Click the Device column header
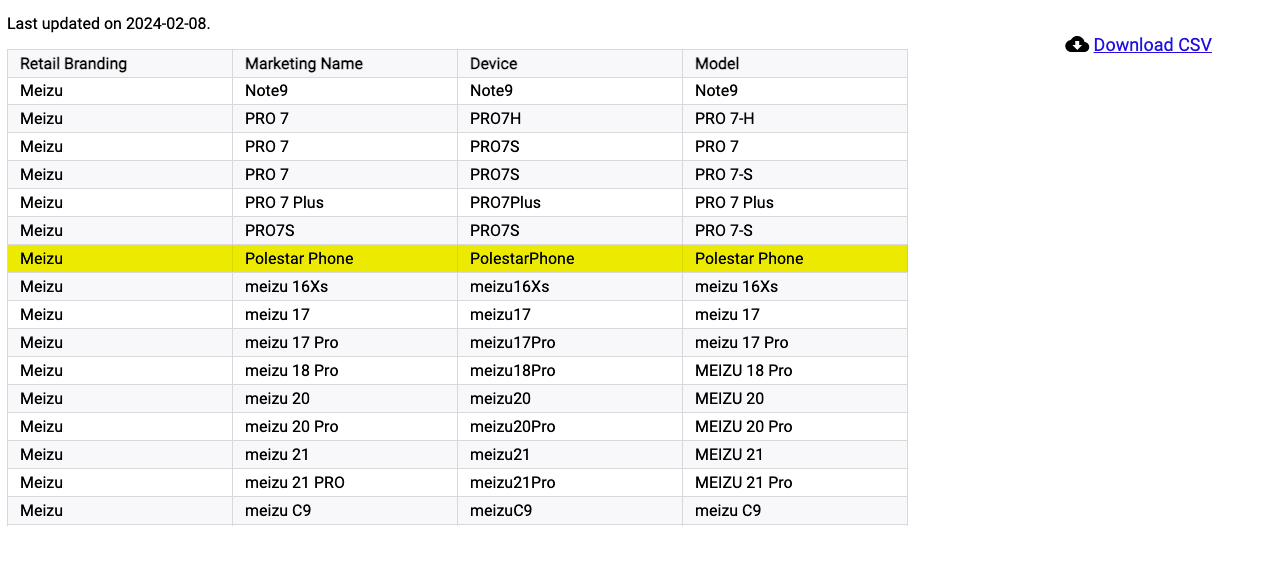Screen dimensions: 1261x563 [494, 64]
